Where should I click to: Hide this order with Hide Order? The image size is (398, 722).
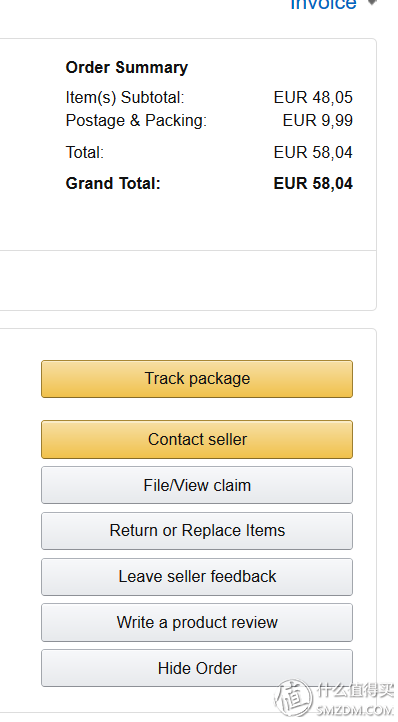(x=197, y=668)
